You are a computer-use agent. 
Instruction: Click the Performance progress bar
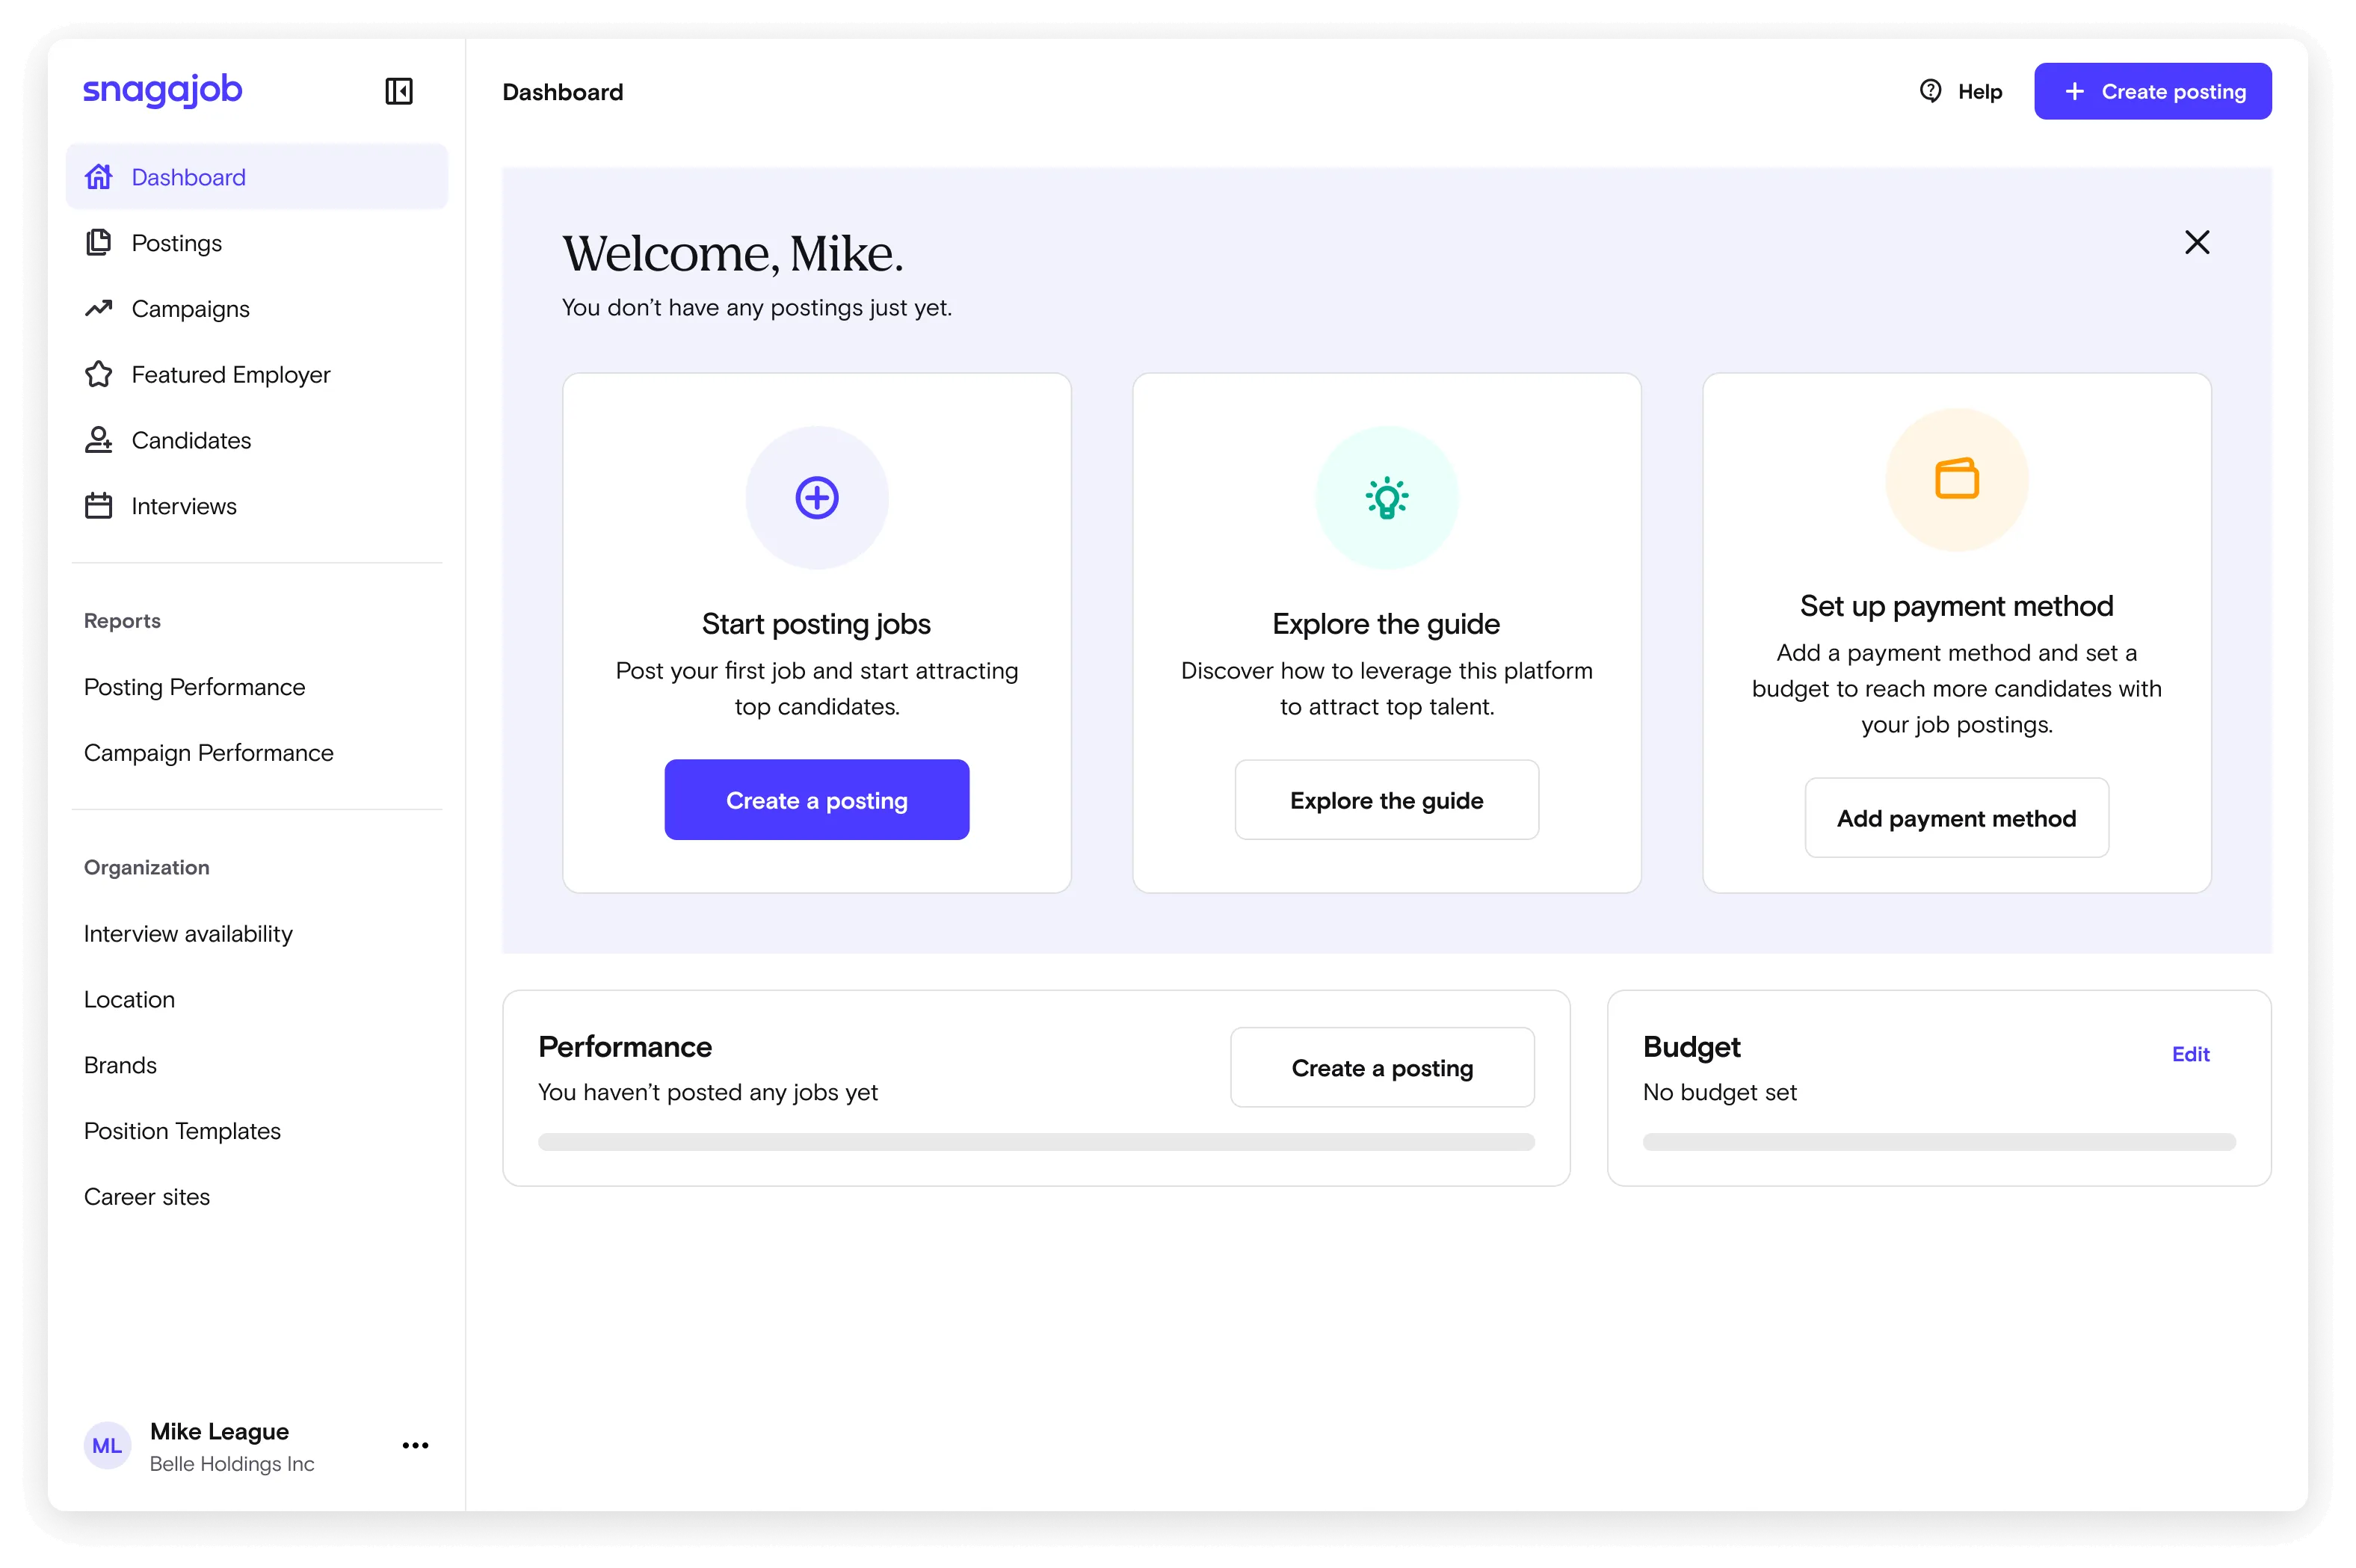tap(1036, 1142)
